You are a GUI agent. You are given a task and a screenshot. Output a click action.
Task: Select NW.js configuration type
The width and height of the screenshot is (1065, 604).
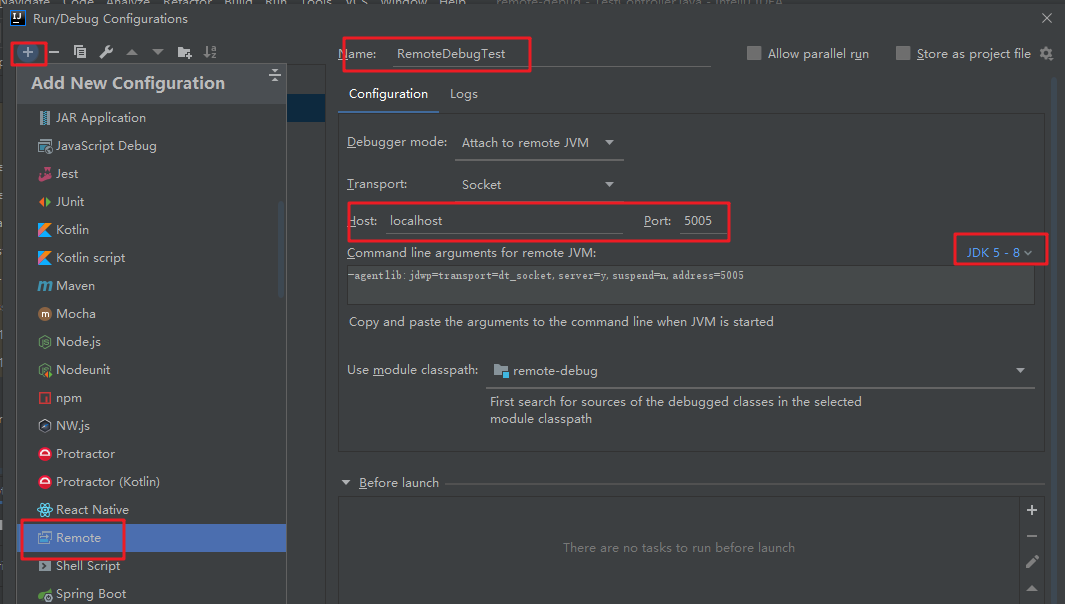pyautogui.click(x=151, y=425)
